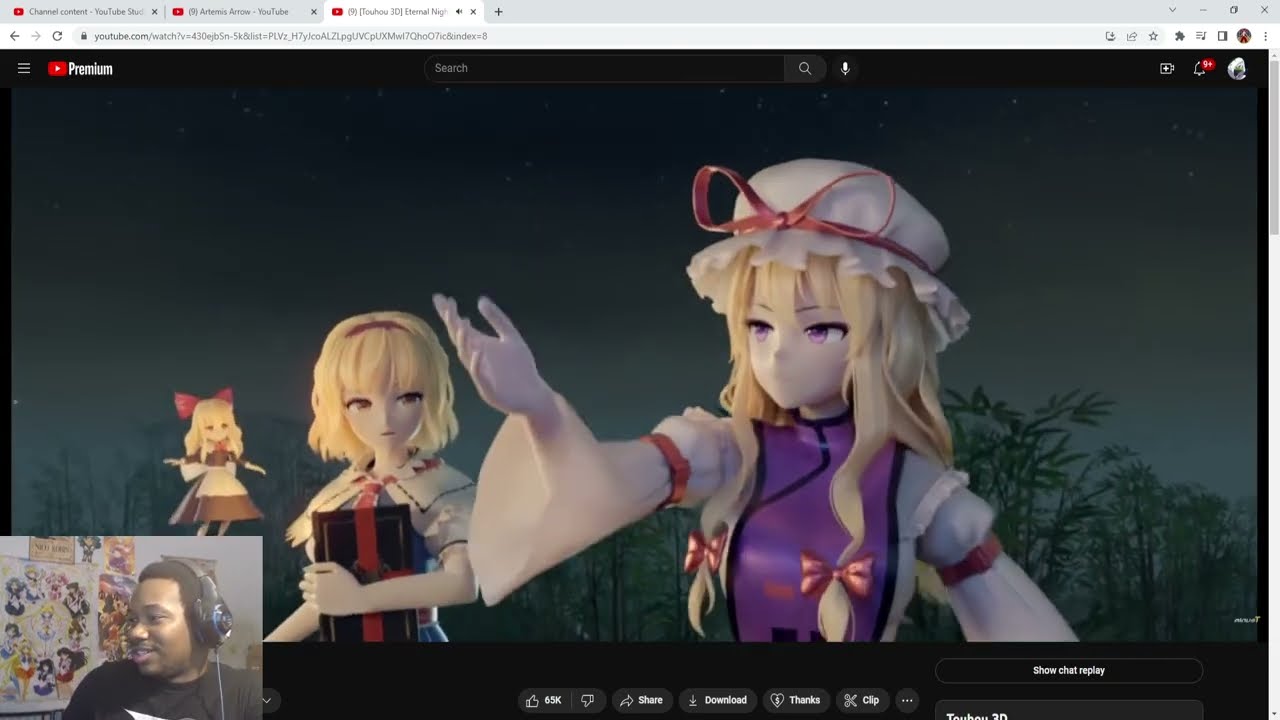Expand chevron beside the webcam overlay

(x=266, y=700)
